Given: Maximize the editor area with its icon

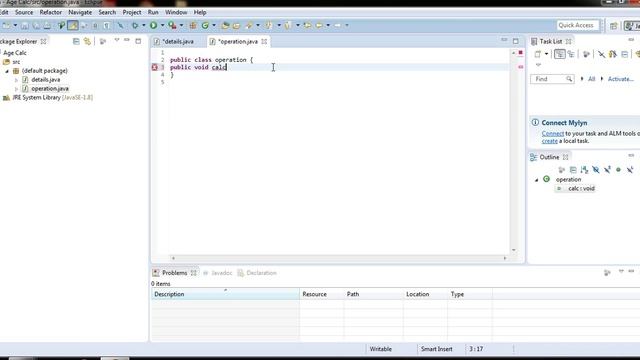Looking at the screenshot, I should pyautogui.click(x=516, y=41).
